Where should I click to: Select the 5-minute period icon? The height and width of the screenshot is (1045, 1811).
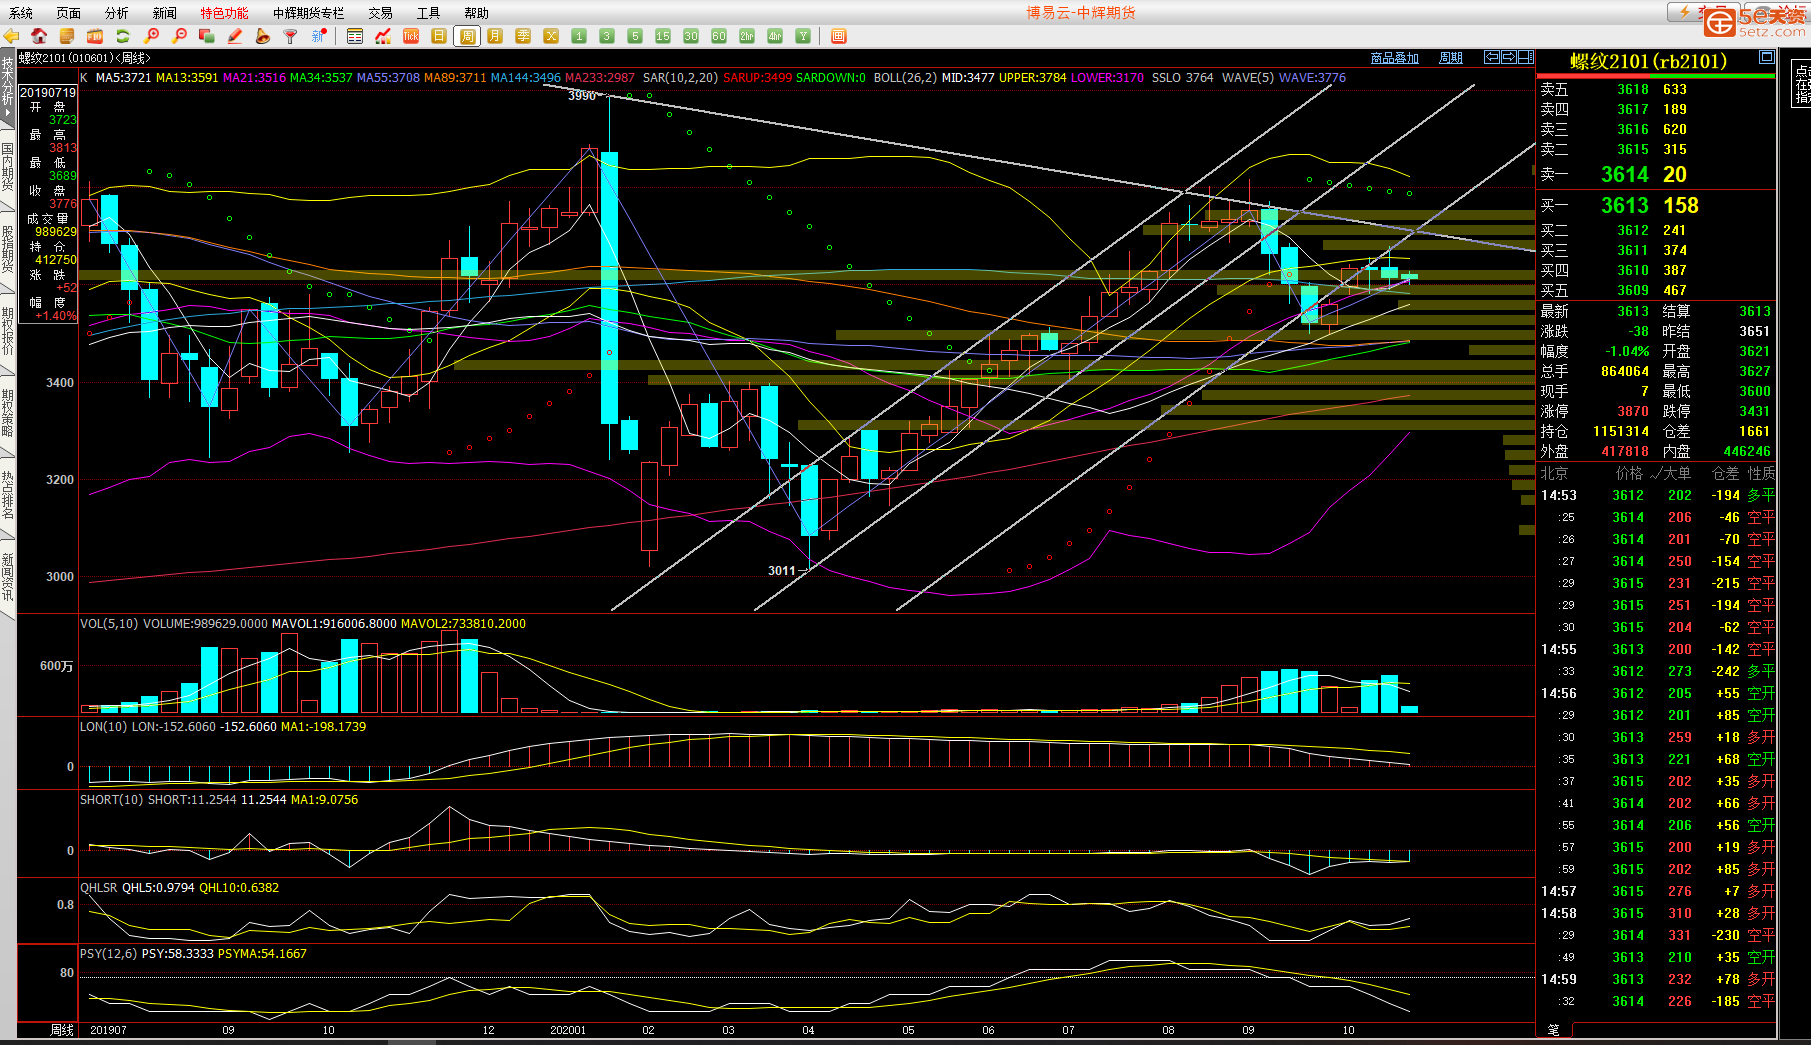click(635, 36)
